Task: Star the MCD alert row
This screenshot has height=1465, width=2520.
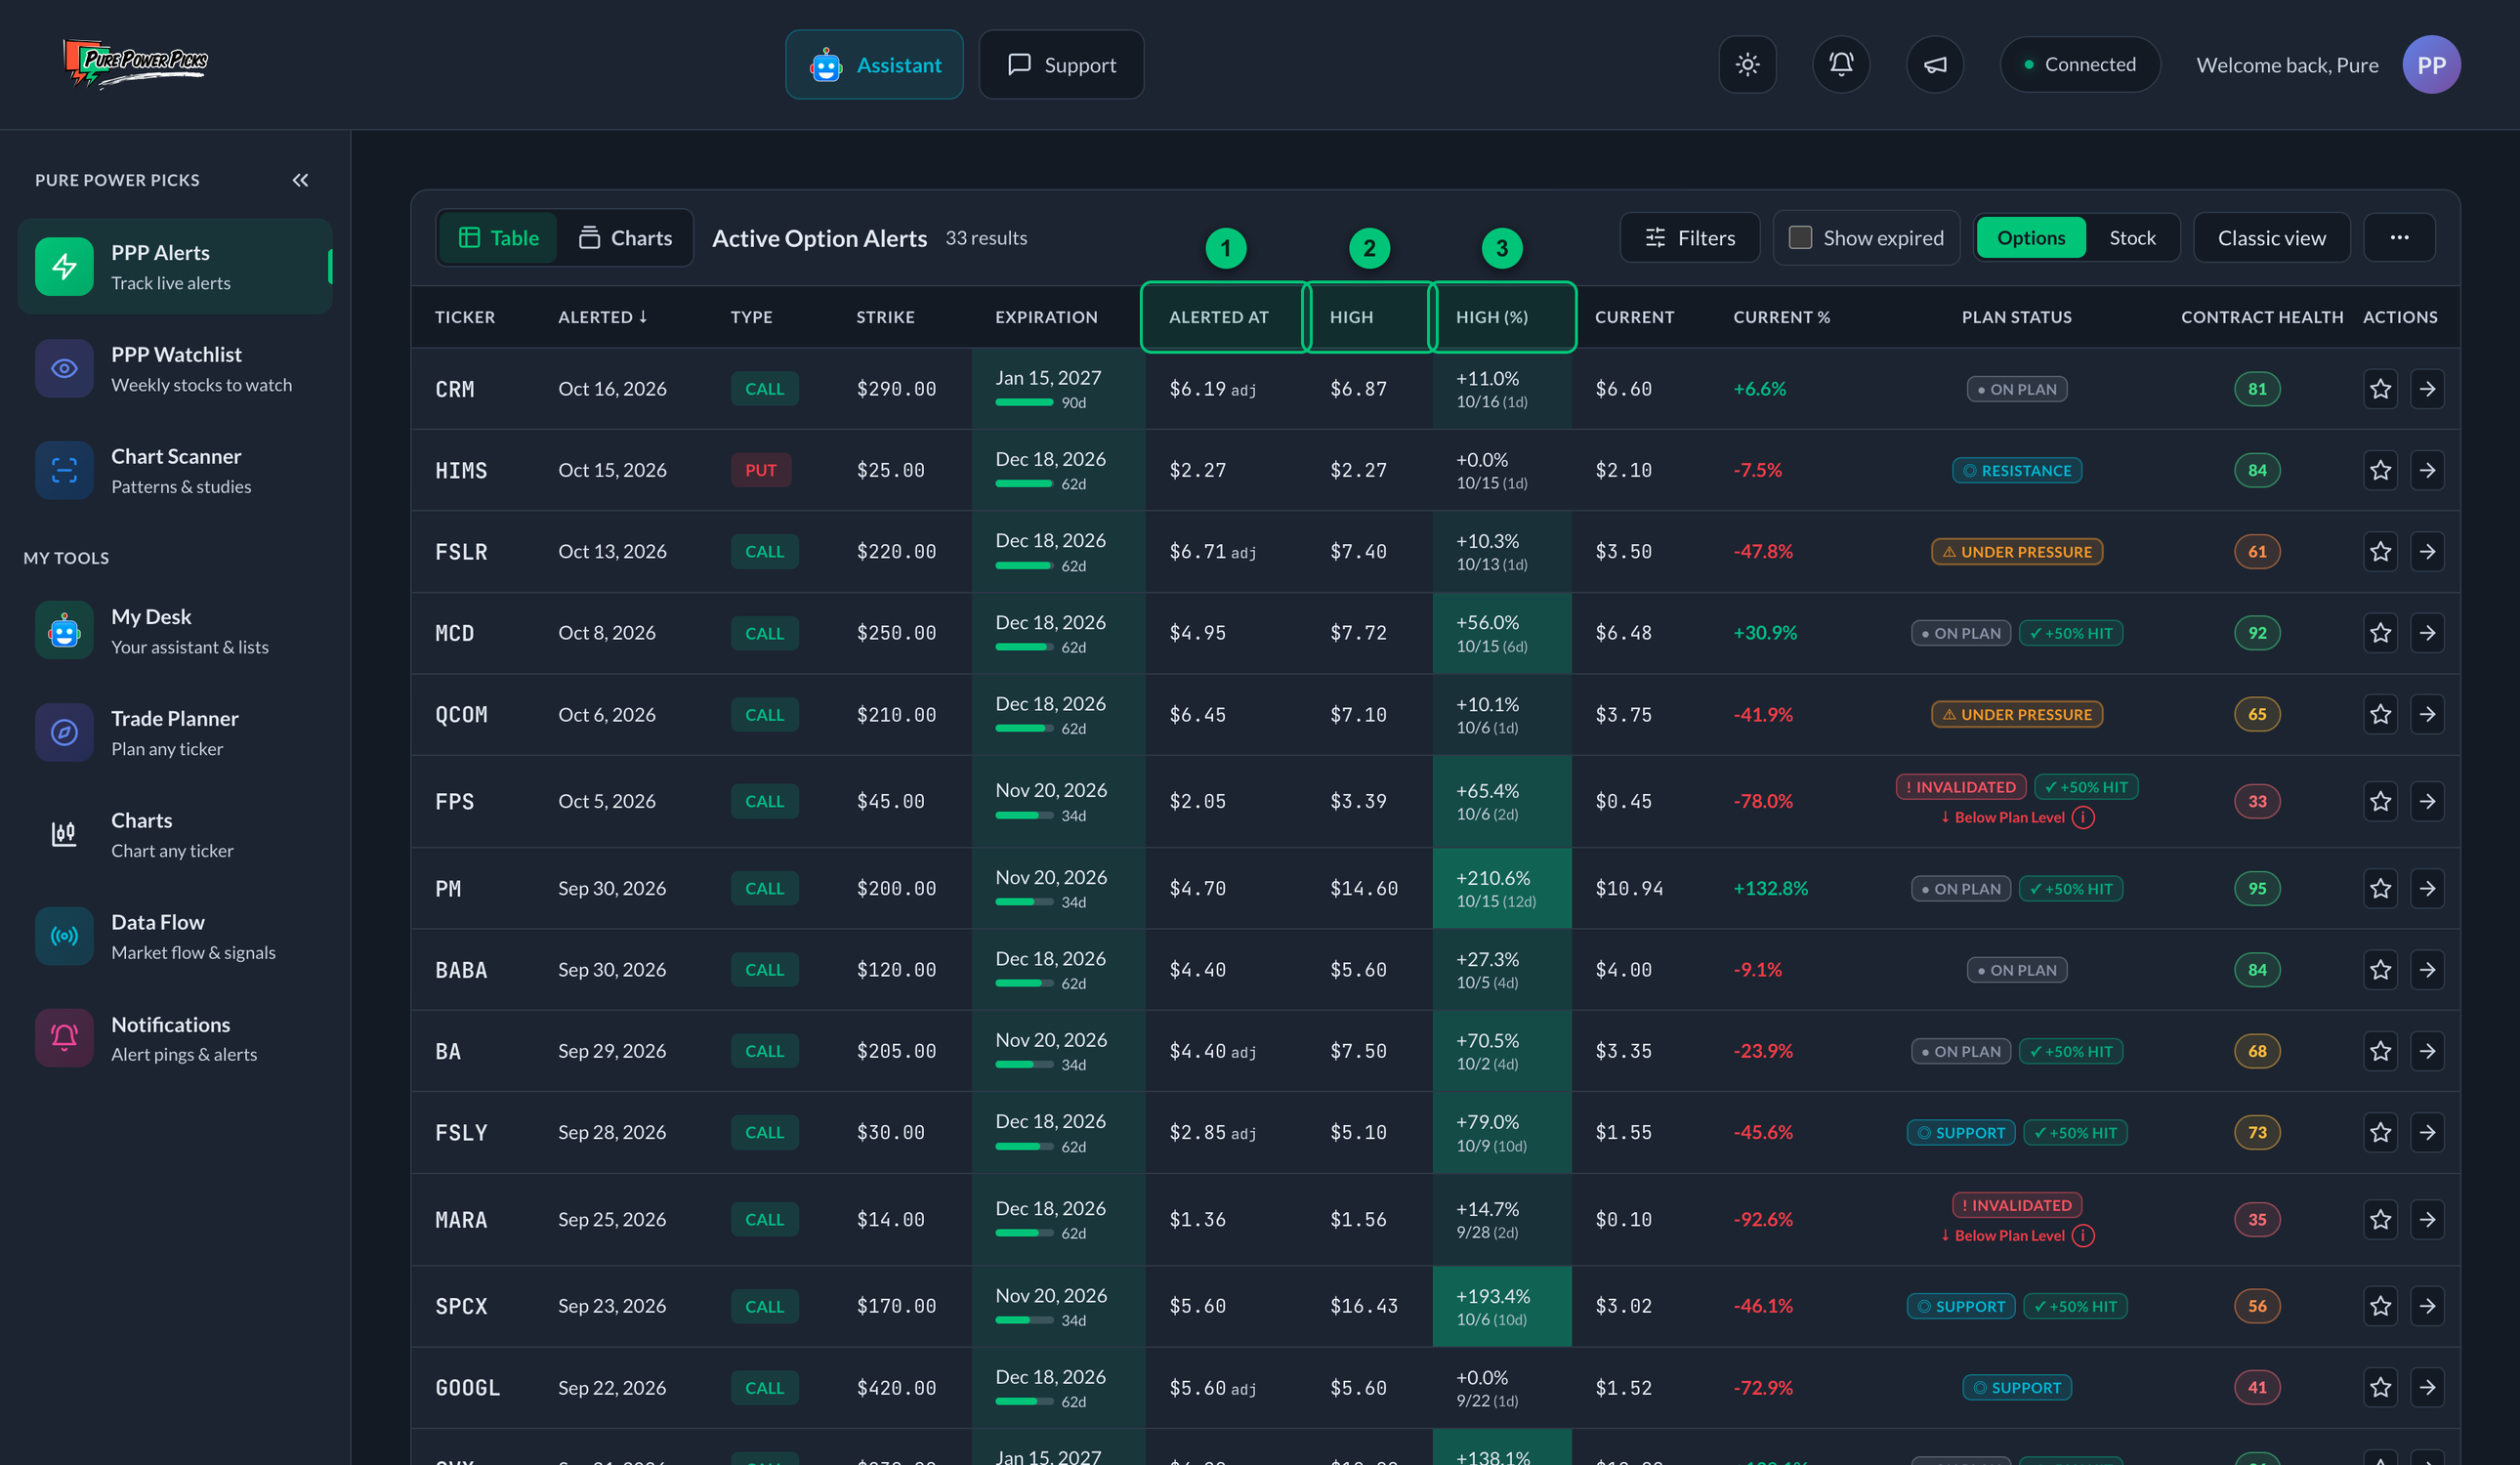Action: point(2380,633)
